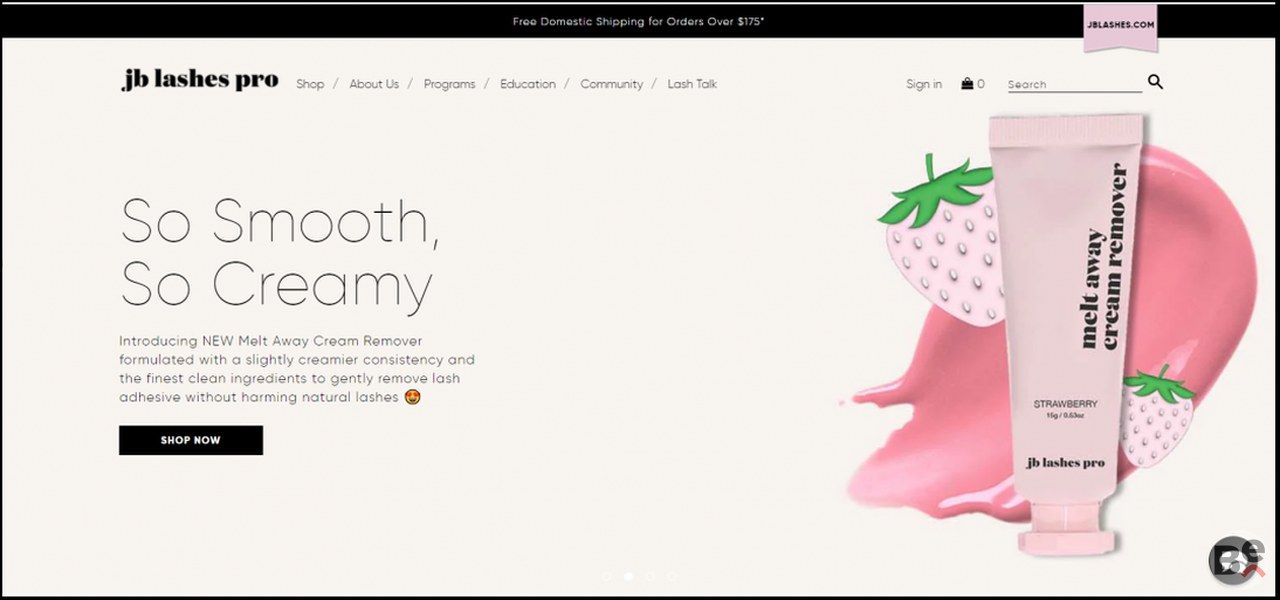The width and height of the screenshot is (1280, 600).
Task: Click the free domestic shipping announcement banner
Action: (x=638, y=21)
